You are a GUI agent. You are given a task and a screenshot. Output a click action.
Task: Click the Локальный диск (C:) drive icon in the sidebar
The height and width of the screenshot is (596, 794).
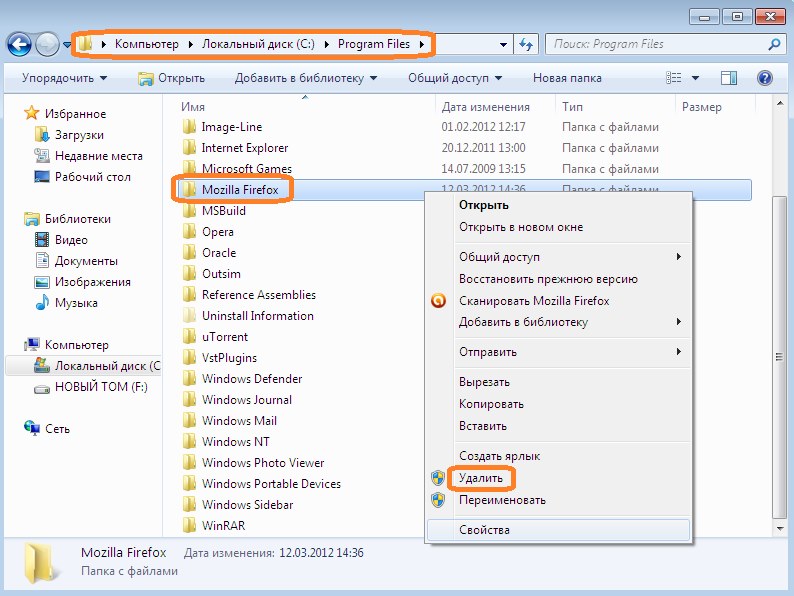(x=42, y=365)
